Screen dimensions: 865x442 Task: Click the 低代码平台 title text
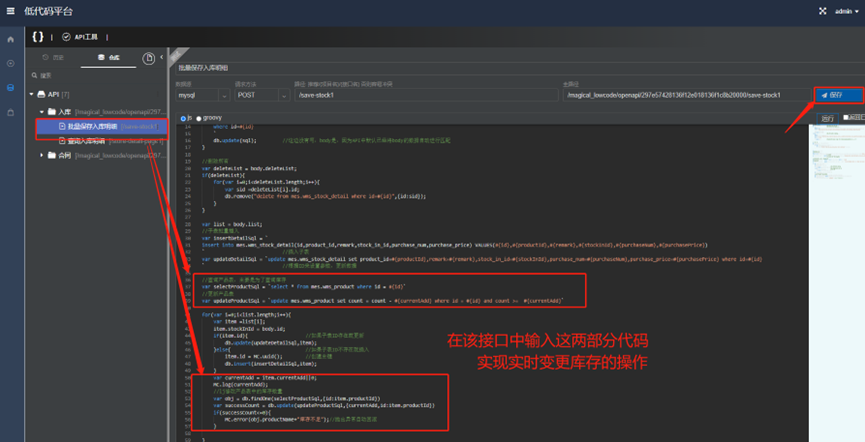[48, 11]
